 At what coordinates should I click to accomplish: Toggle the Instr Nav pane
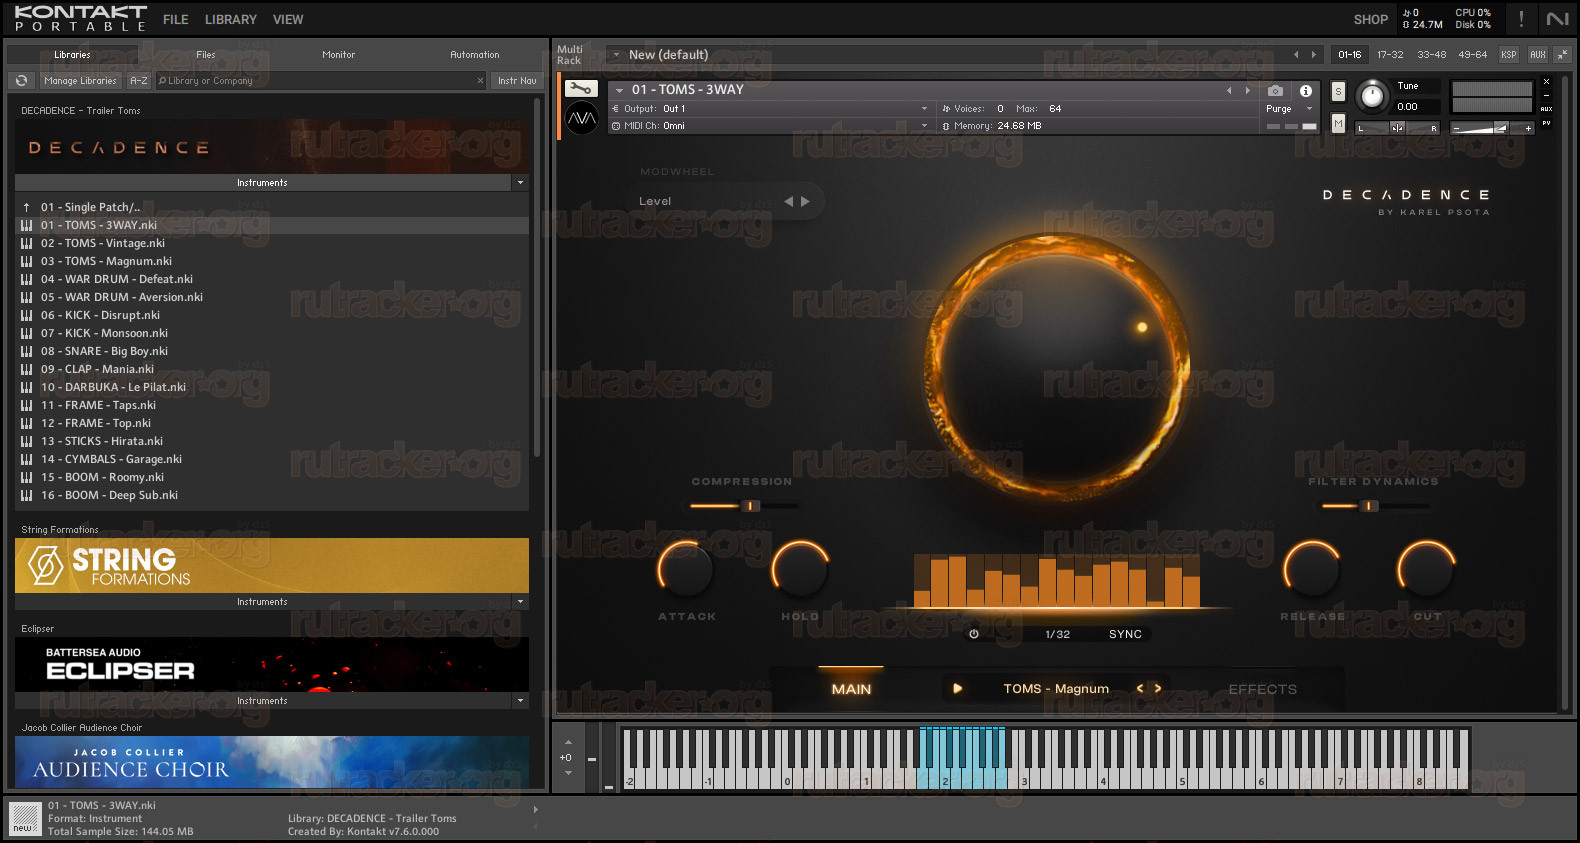coord(517,81)
